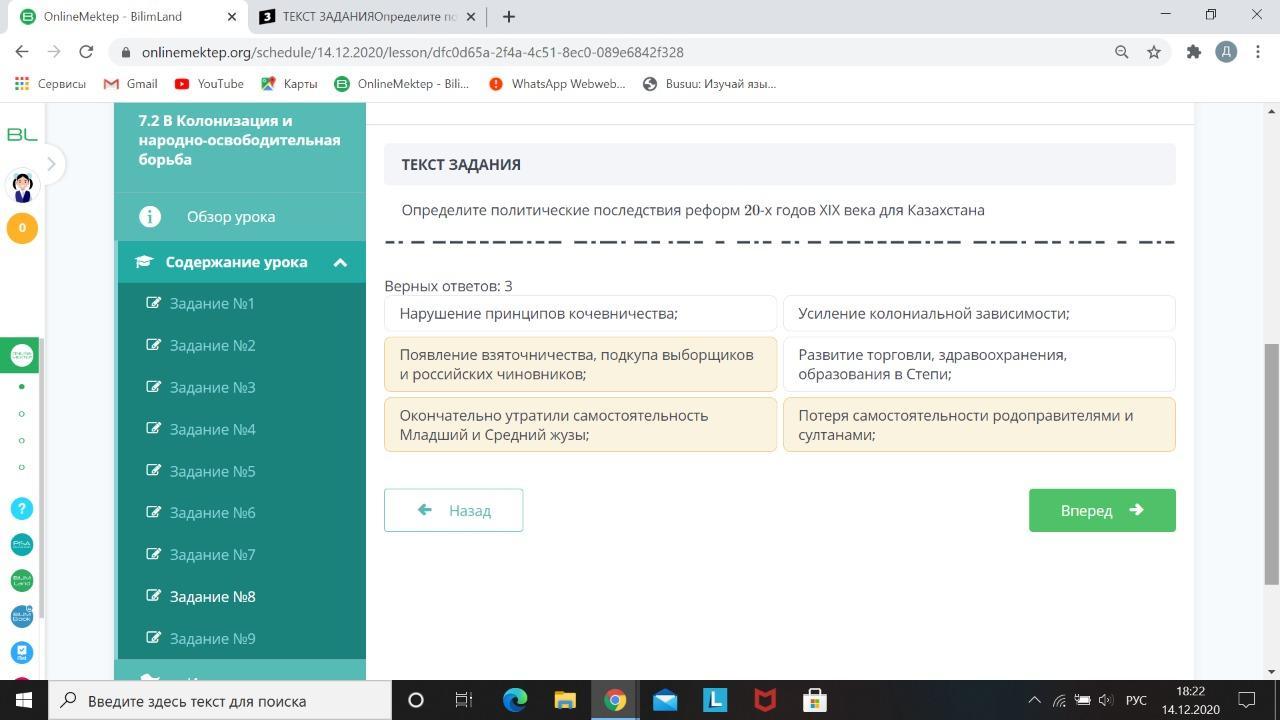Image resolution: width=1280 pixels, height=720 pixels.
Task: Click the zoom magnifier icon in address bar
Action: tap(1121, 52)
